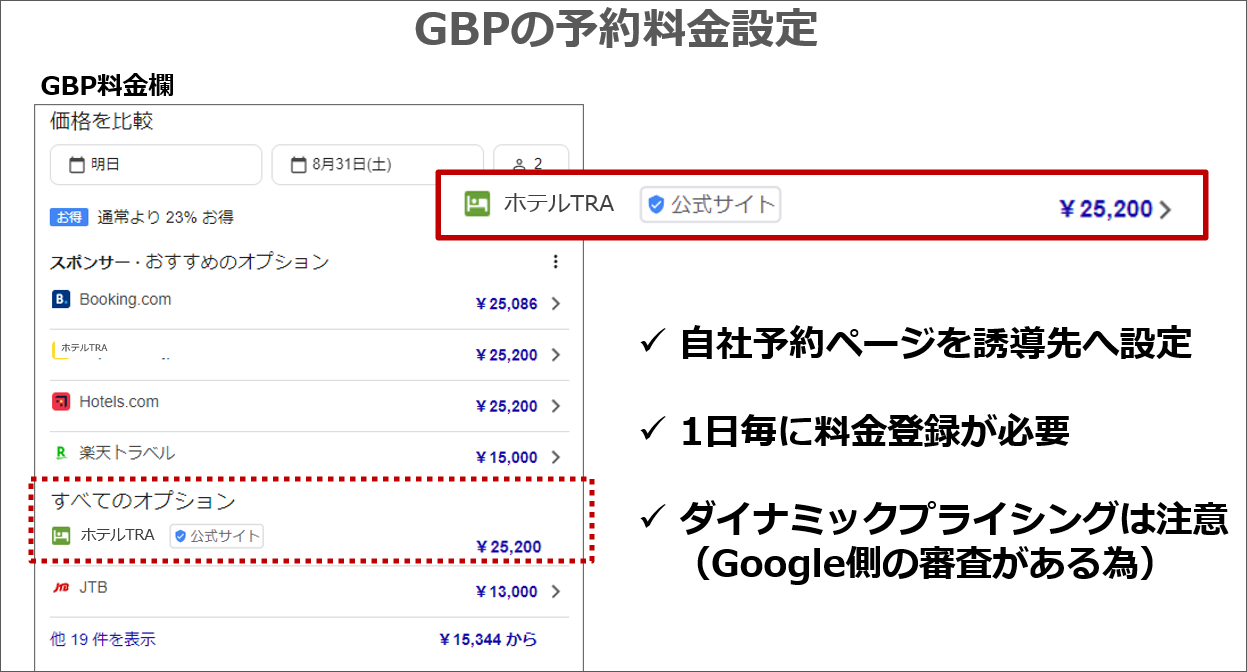The width and height of the screenshot is (1247, 672).
Task: Click the blue お得 deal badge
Action: coord(69,217)
